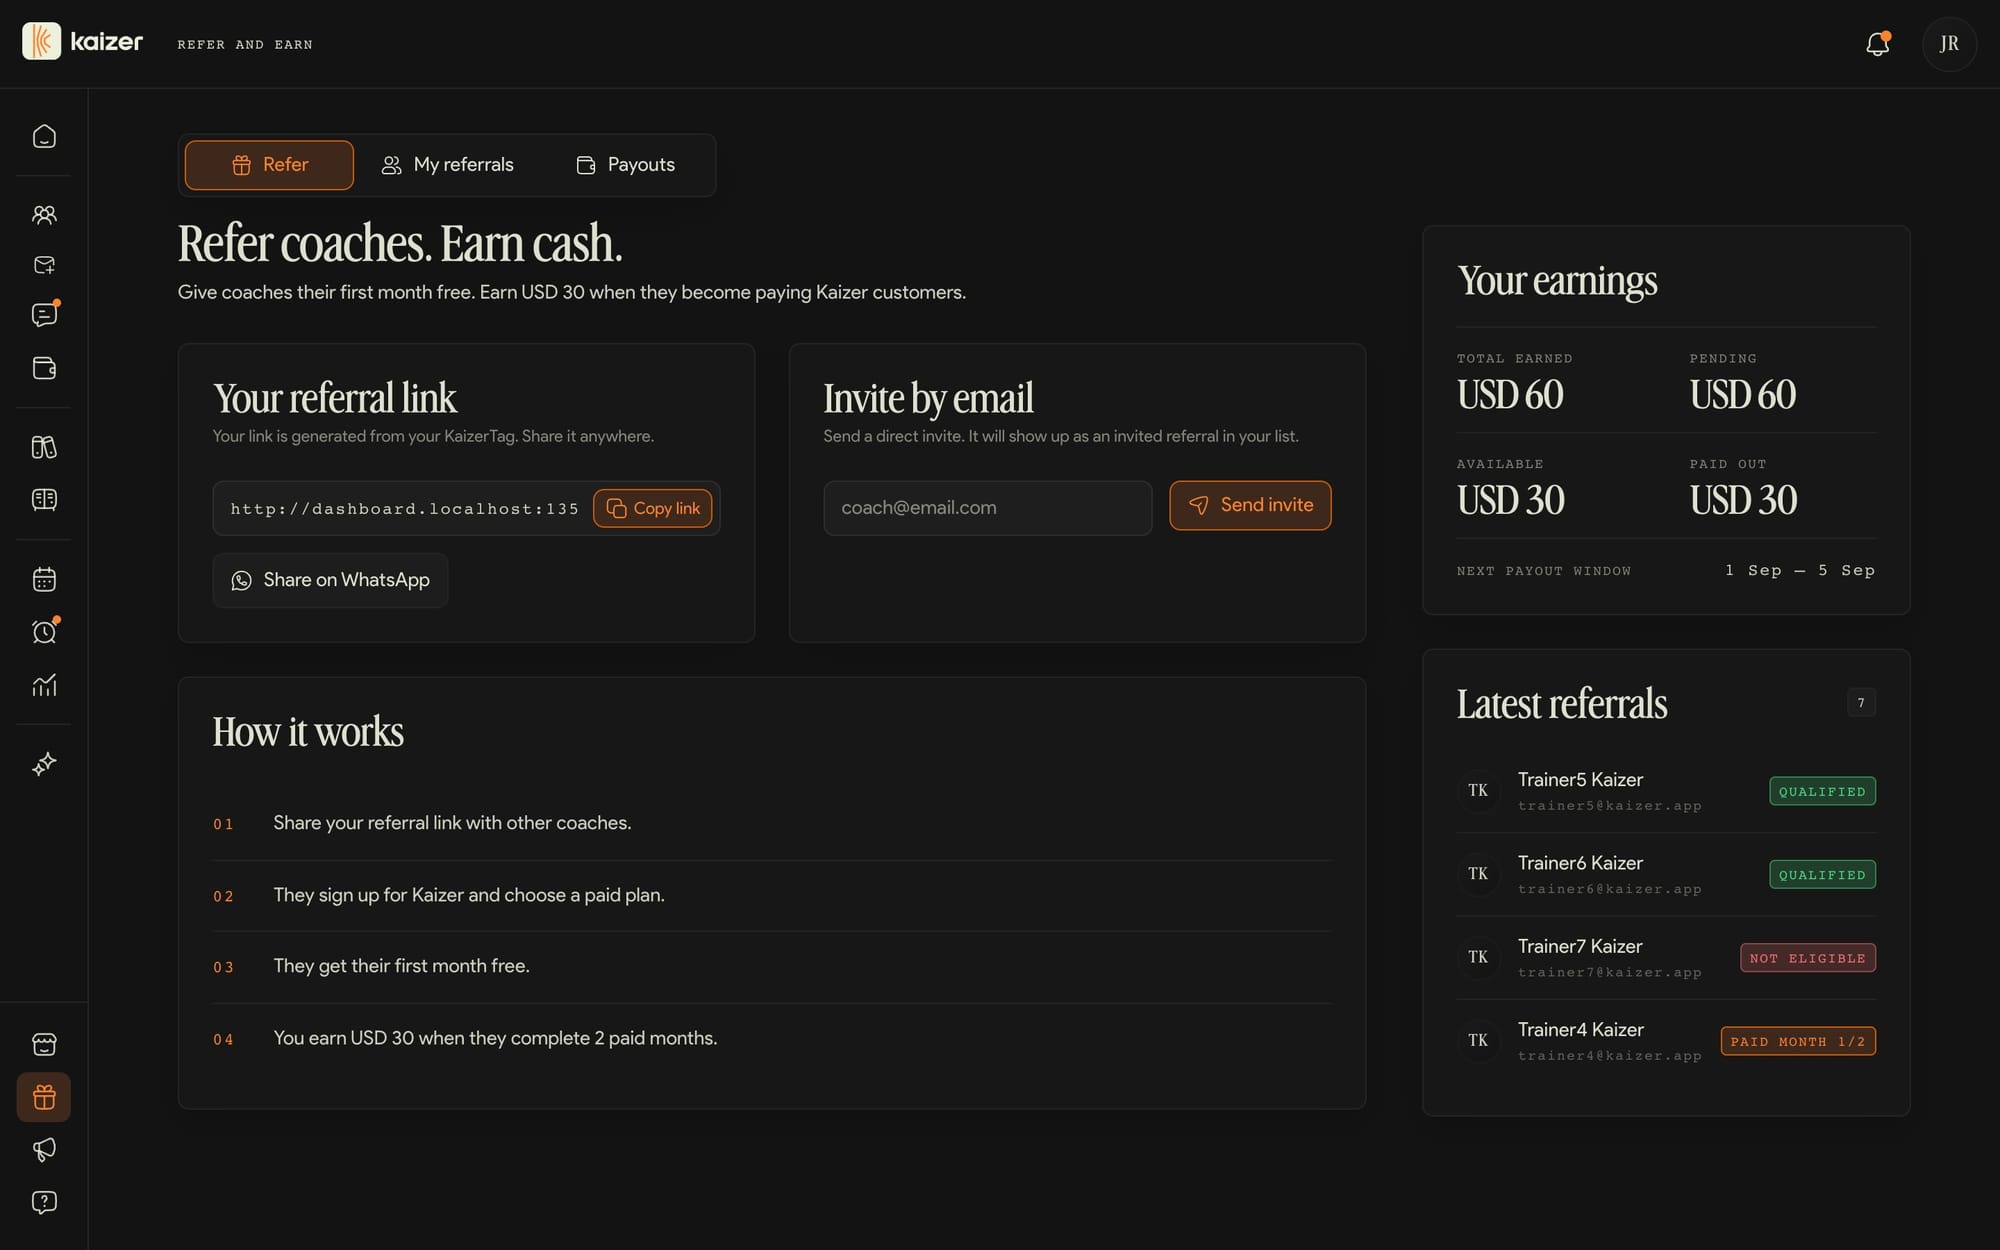Click the Available USD 30 value

1511,500
